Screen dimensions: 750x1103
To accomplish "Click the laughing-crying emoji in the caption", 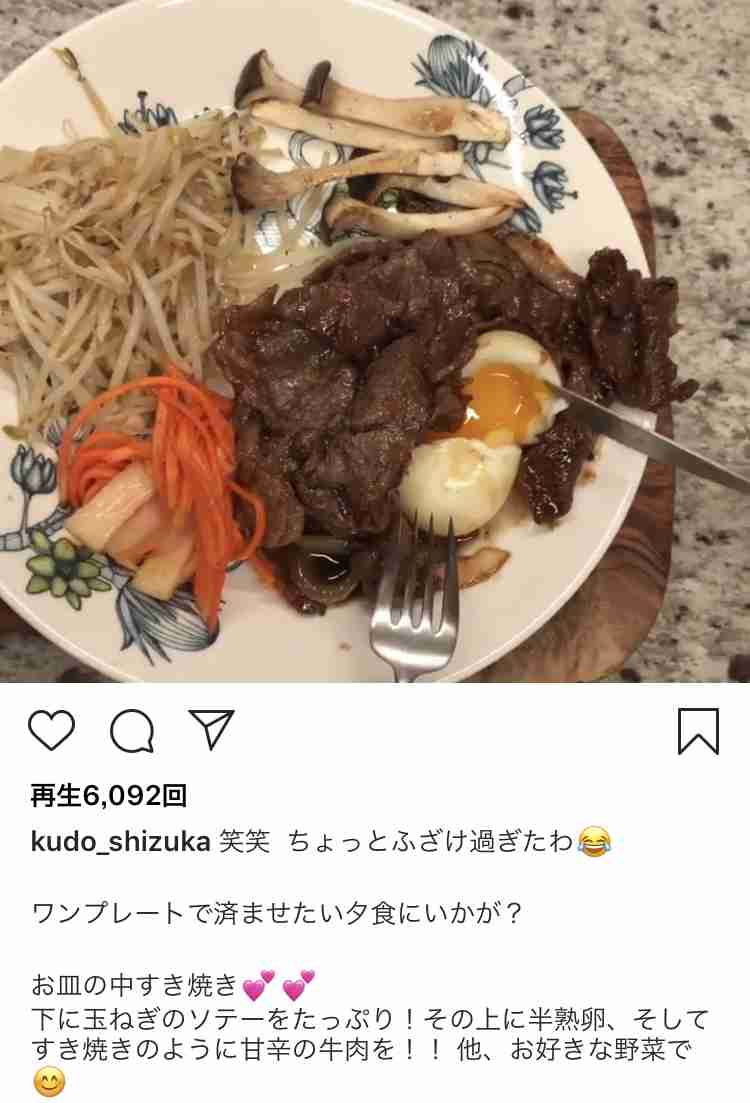I will click(x=594, y=841).
